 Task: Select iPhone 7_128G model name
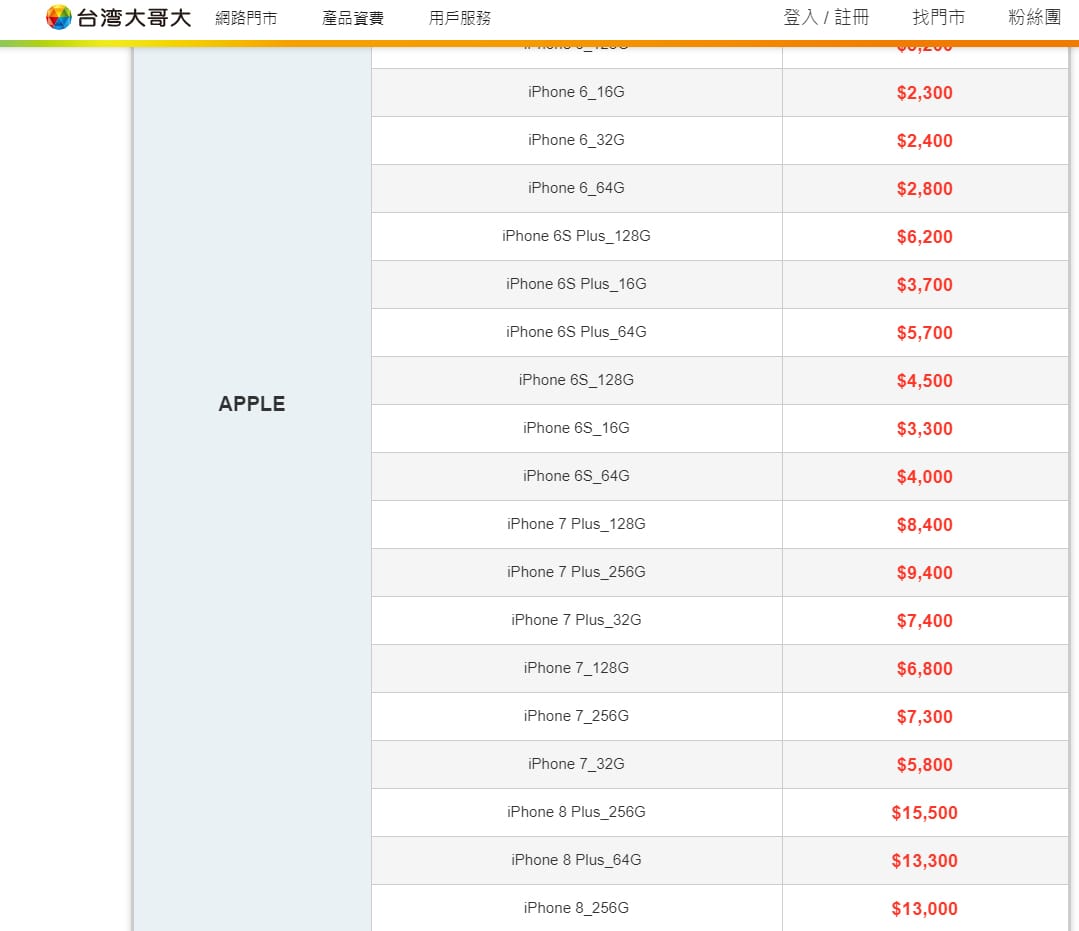576,668
